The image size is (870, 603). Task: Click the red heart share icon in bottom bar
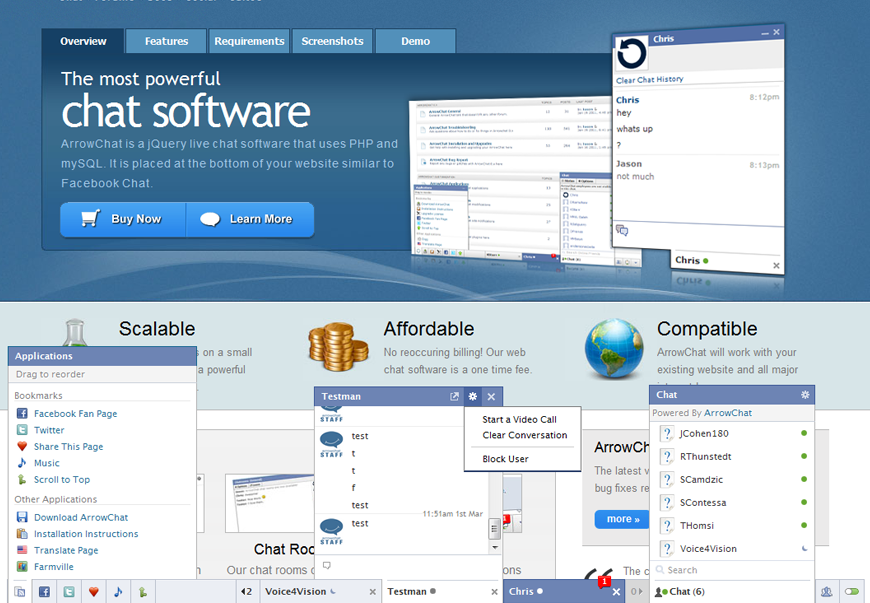pos(94,592)
